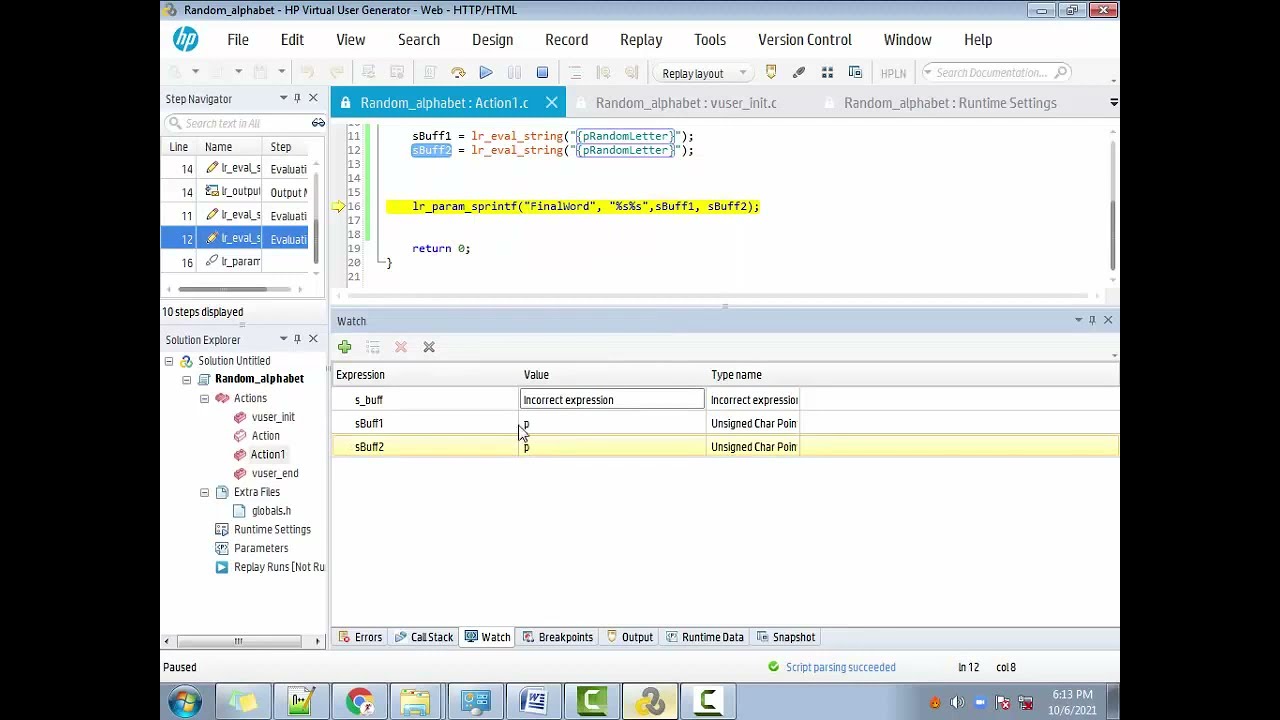The height and width of the screenshot is (720, 1280).
Task: Click the Incorrect expression value field
Action: pyautogui.click(x=613, y=400)
